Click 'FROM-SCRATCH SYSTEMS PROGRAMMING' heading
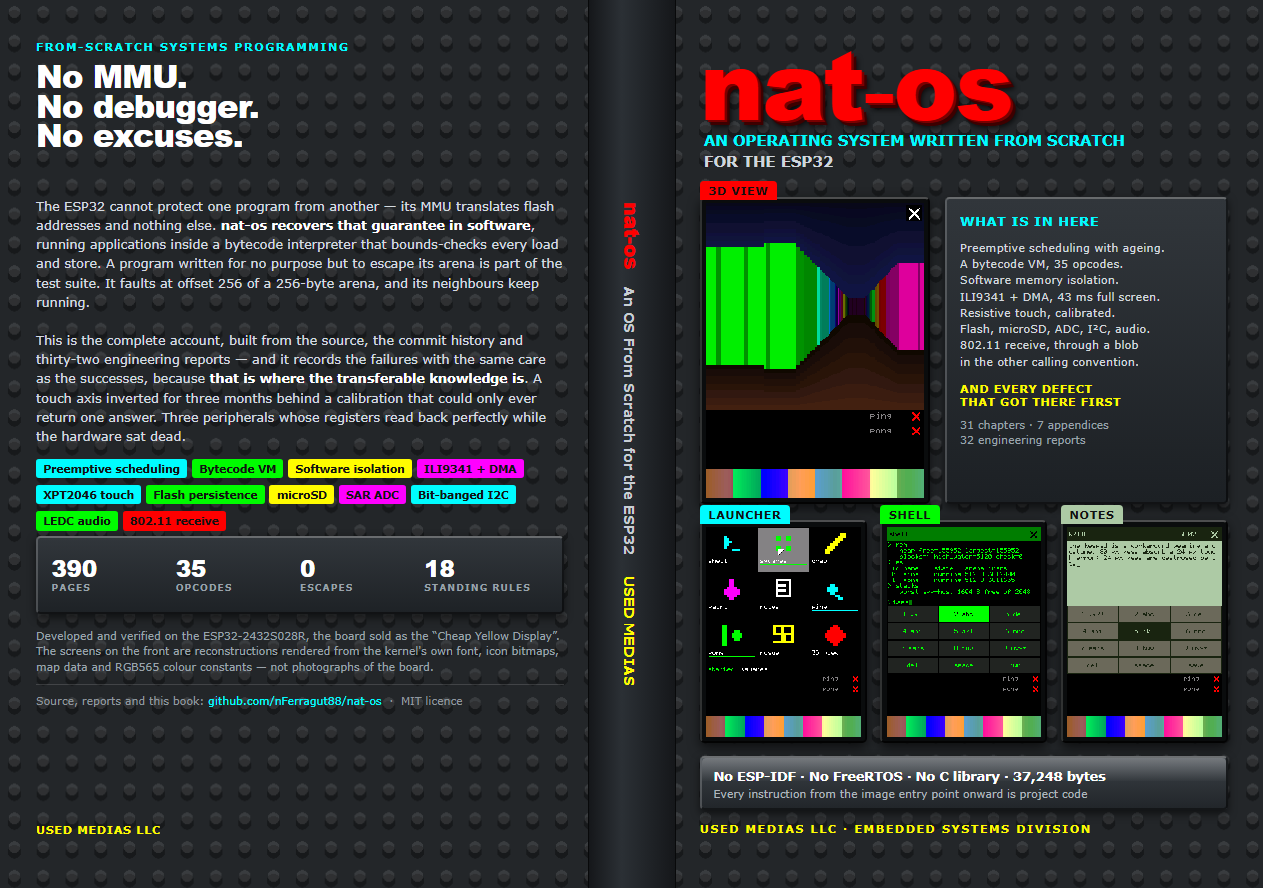Image resolution: width=1263 pixels, height=888 pixels. [x=192, y=47]
